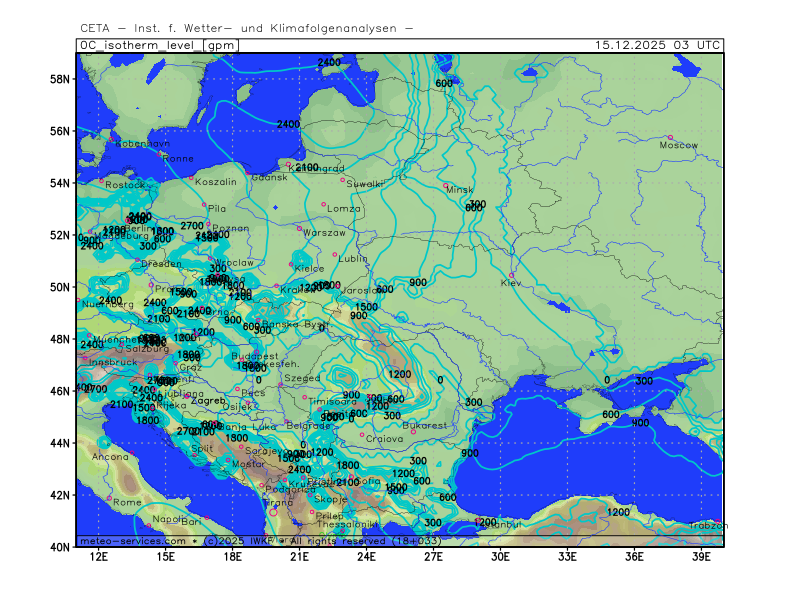Click the Suwalki city marker
The image size is (800, 600).
pyautogui.click(x=343, y=180)
